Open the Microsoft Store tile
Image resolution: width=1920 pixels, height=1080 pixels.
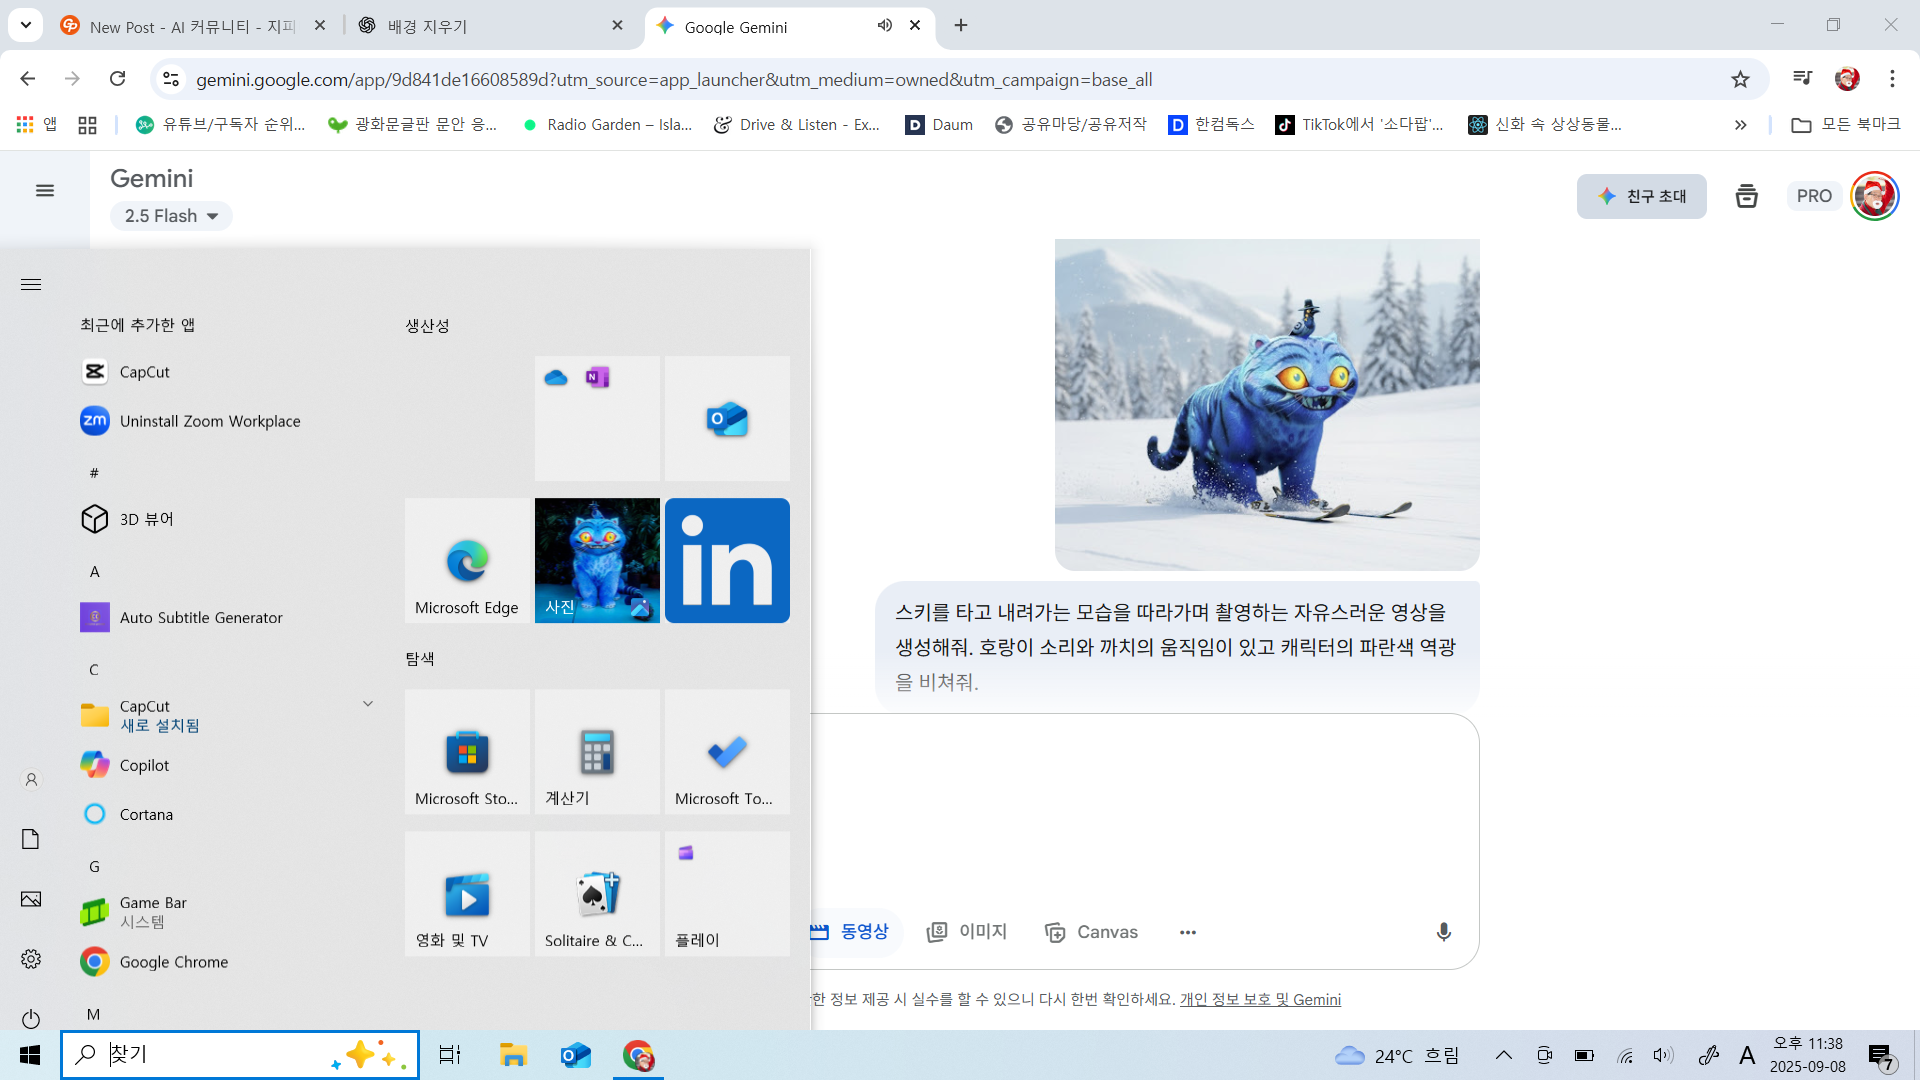467,752
